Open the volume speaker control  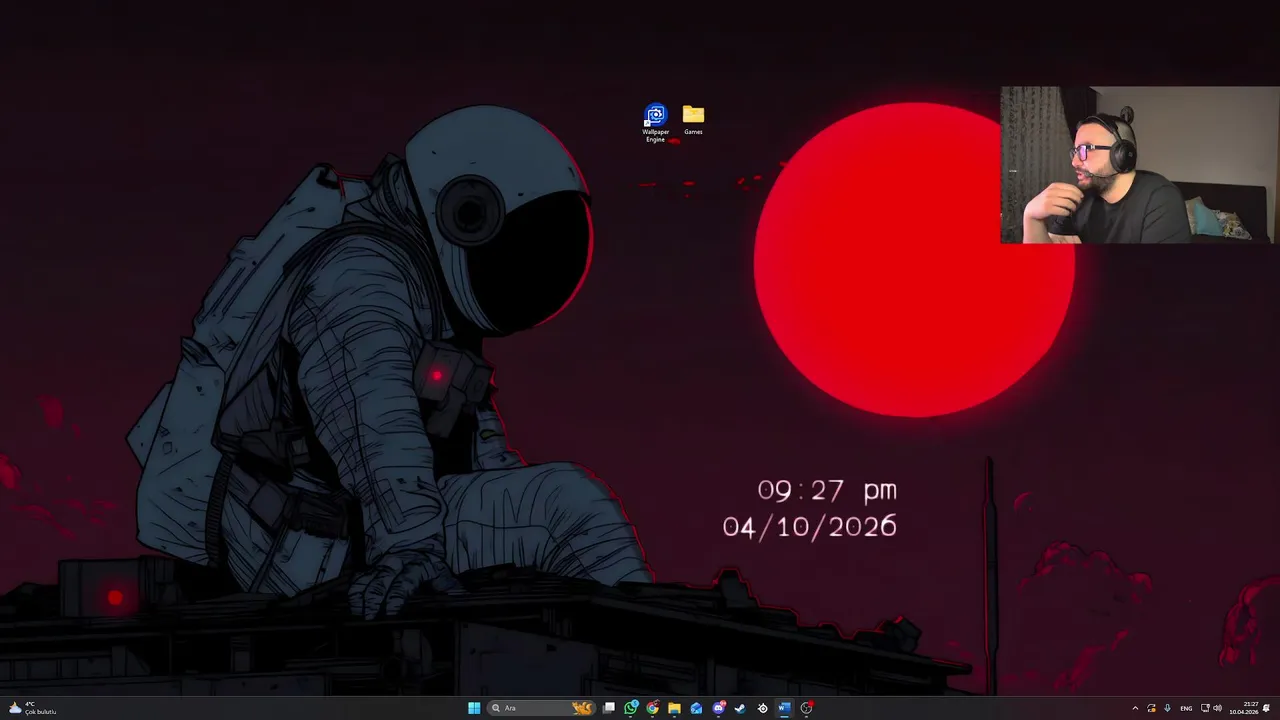pyautogui.click(x=1217, y=708)
